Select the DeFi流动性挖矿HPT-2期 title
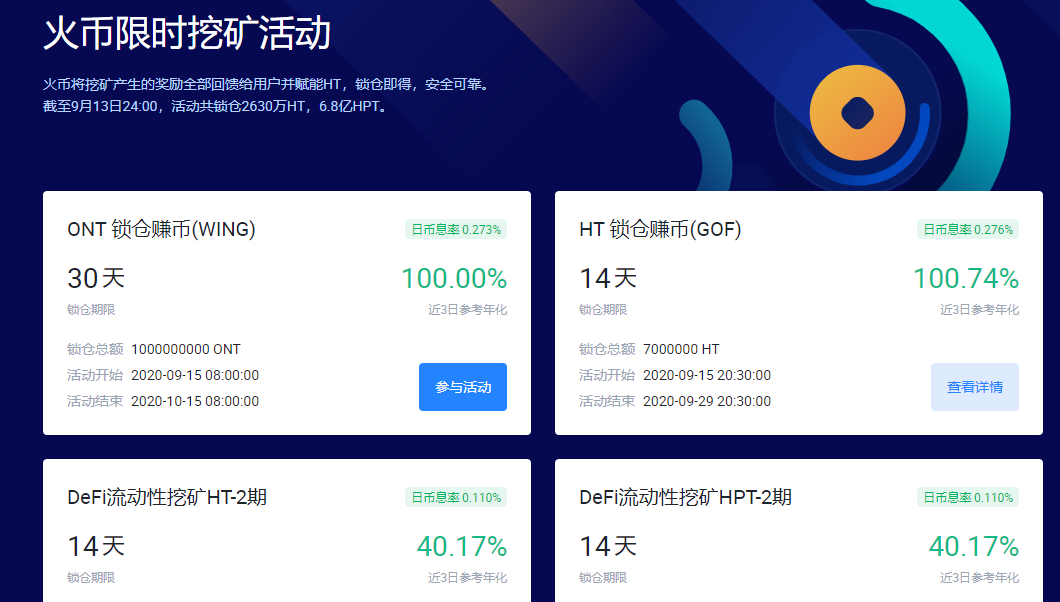Viewport: 1060px width, 602px height. [x=685, y=497]
